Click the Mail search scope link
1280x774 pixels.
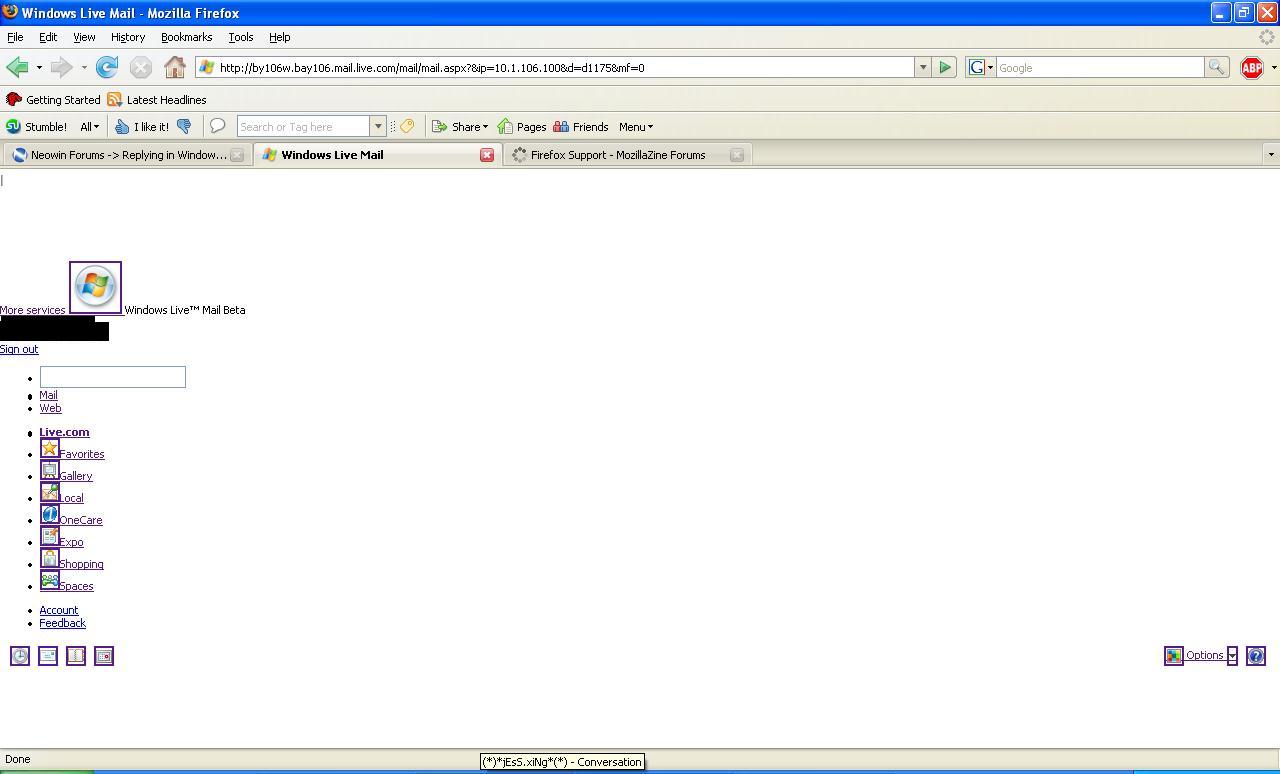click(48, 395)
